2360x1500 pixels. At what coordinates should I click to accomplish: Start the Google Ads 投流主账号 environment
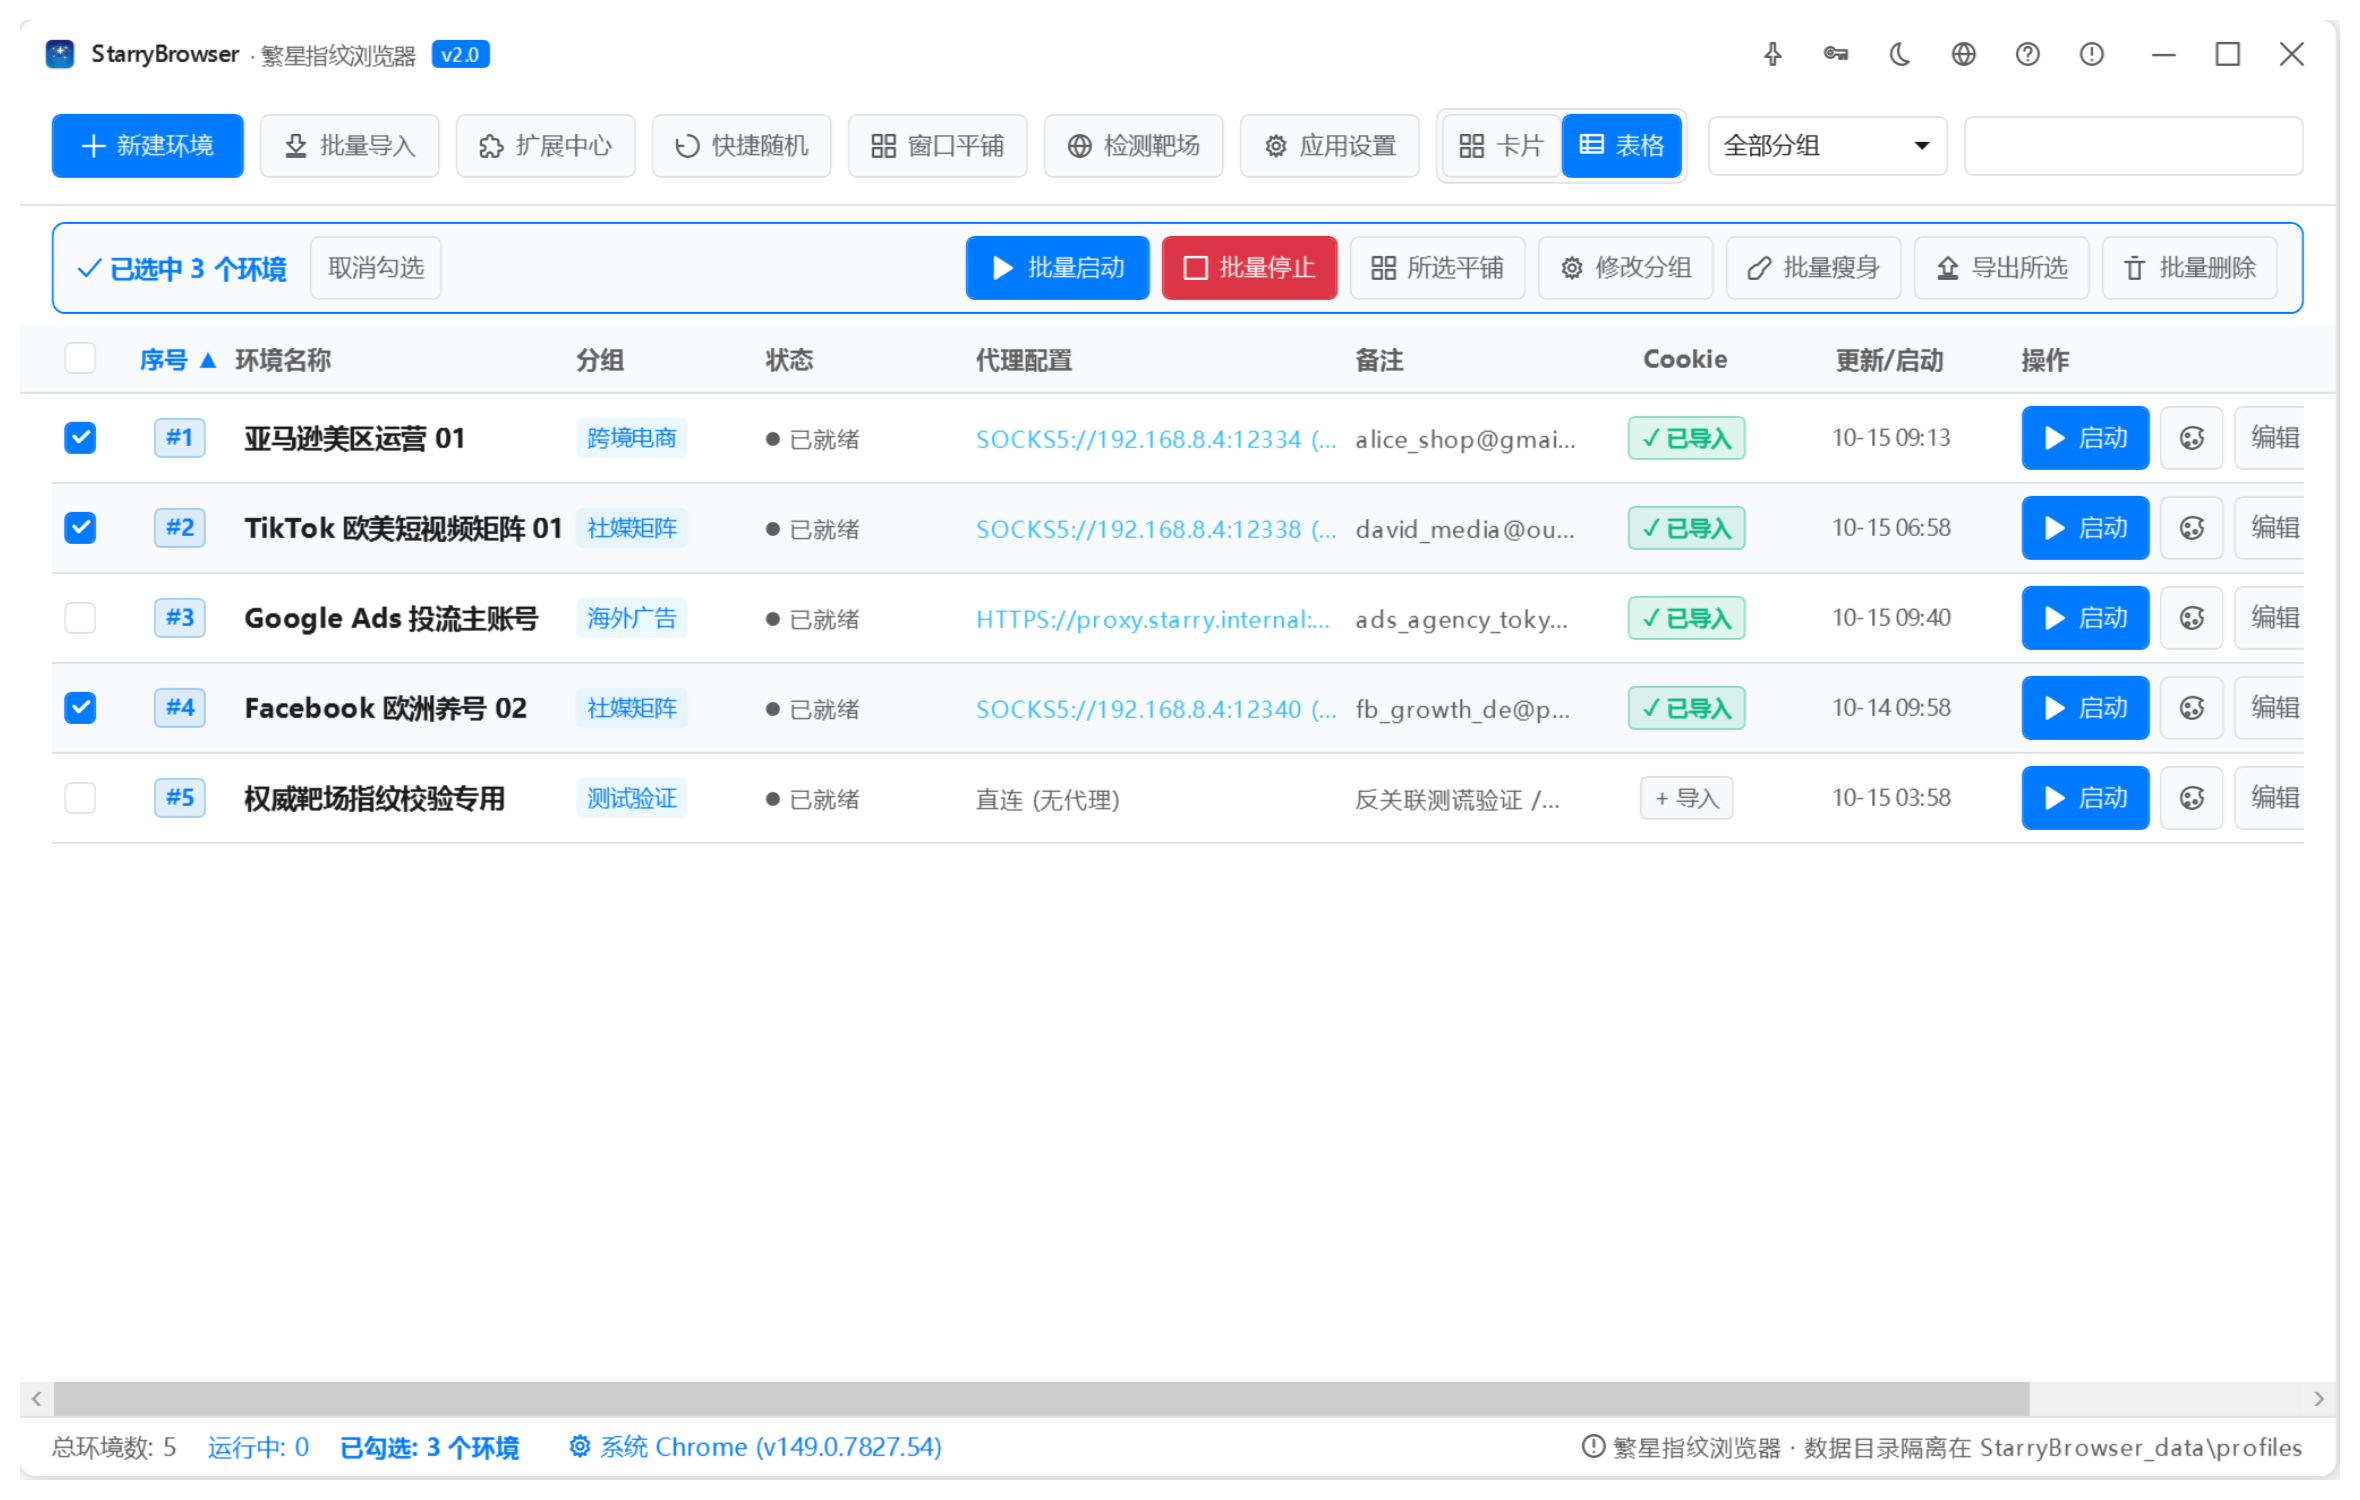click(2085, 618)
